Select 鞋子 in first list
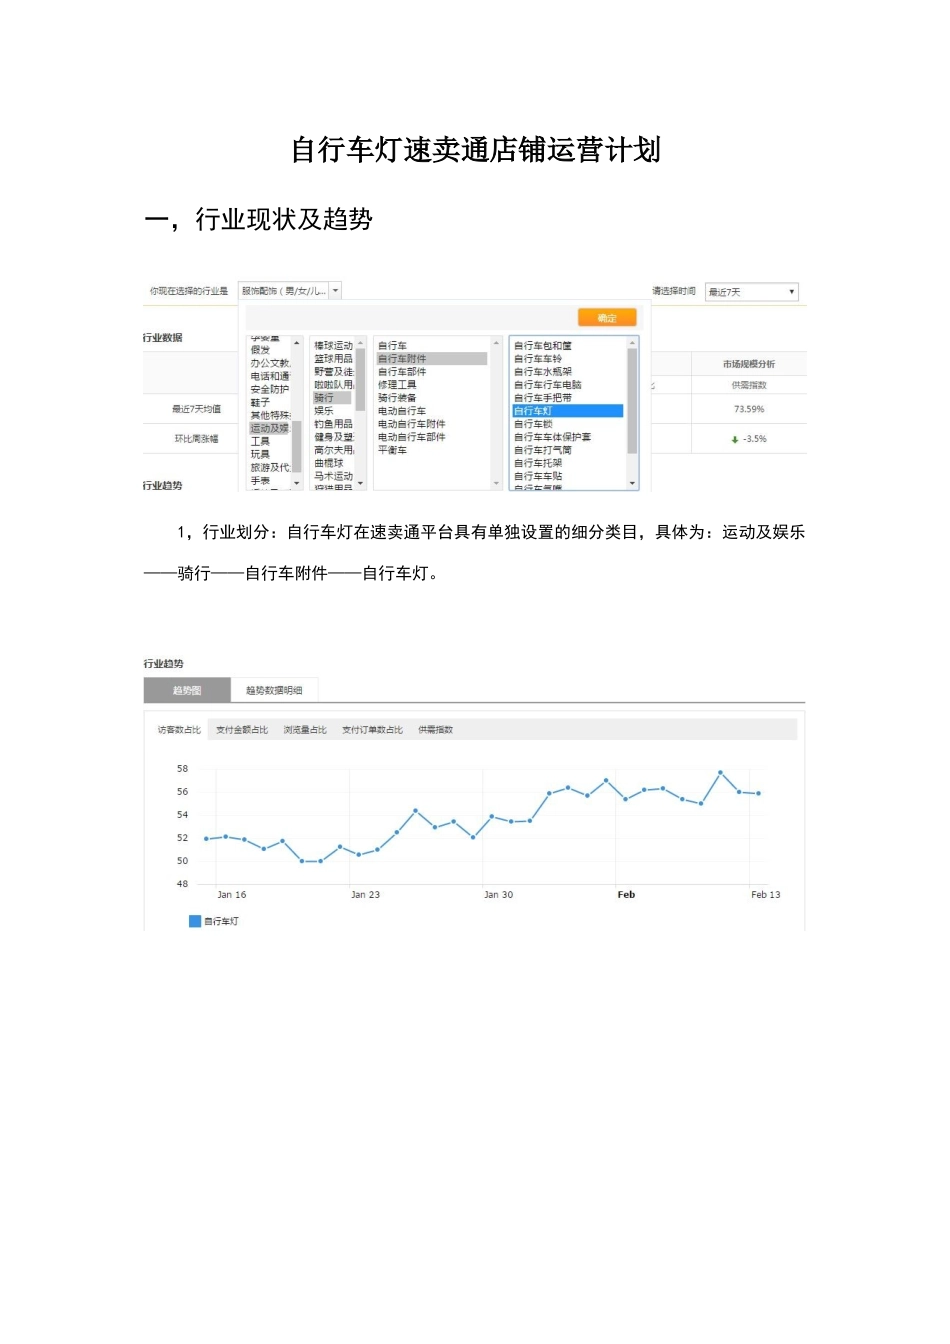 (260, 402)
